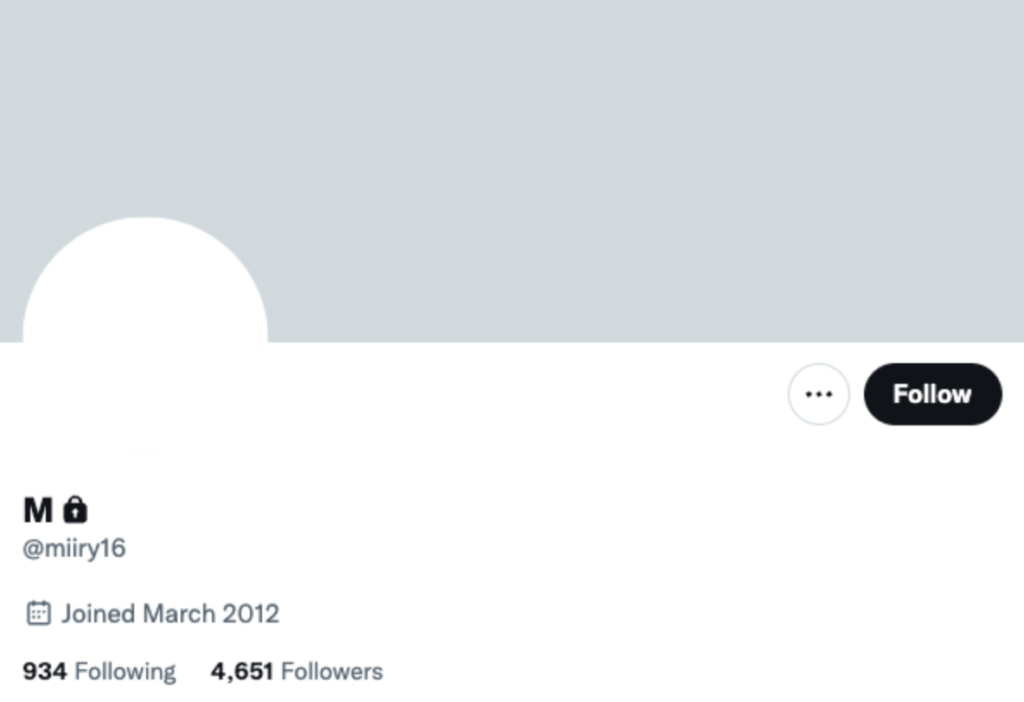Open the gray header banner image
The height and width of the screenshot is (702, 1024).
[512, 170]
